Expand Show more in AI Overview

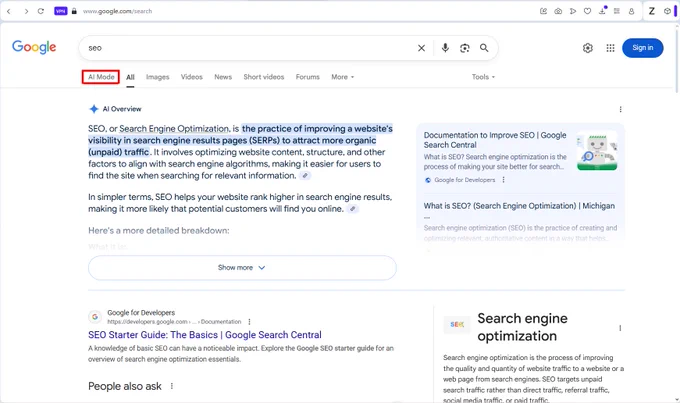[x=242, y=268]
